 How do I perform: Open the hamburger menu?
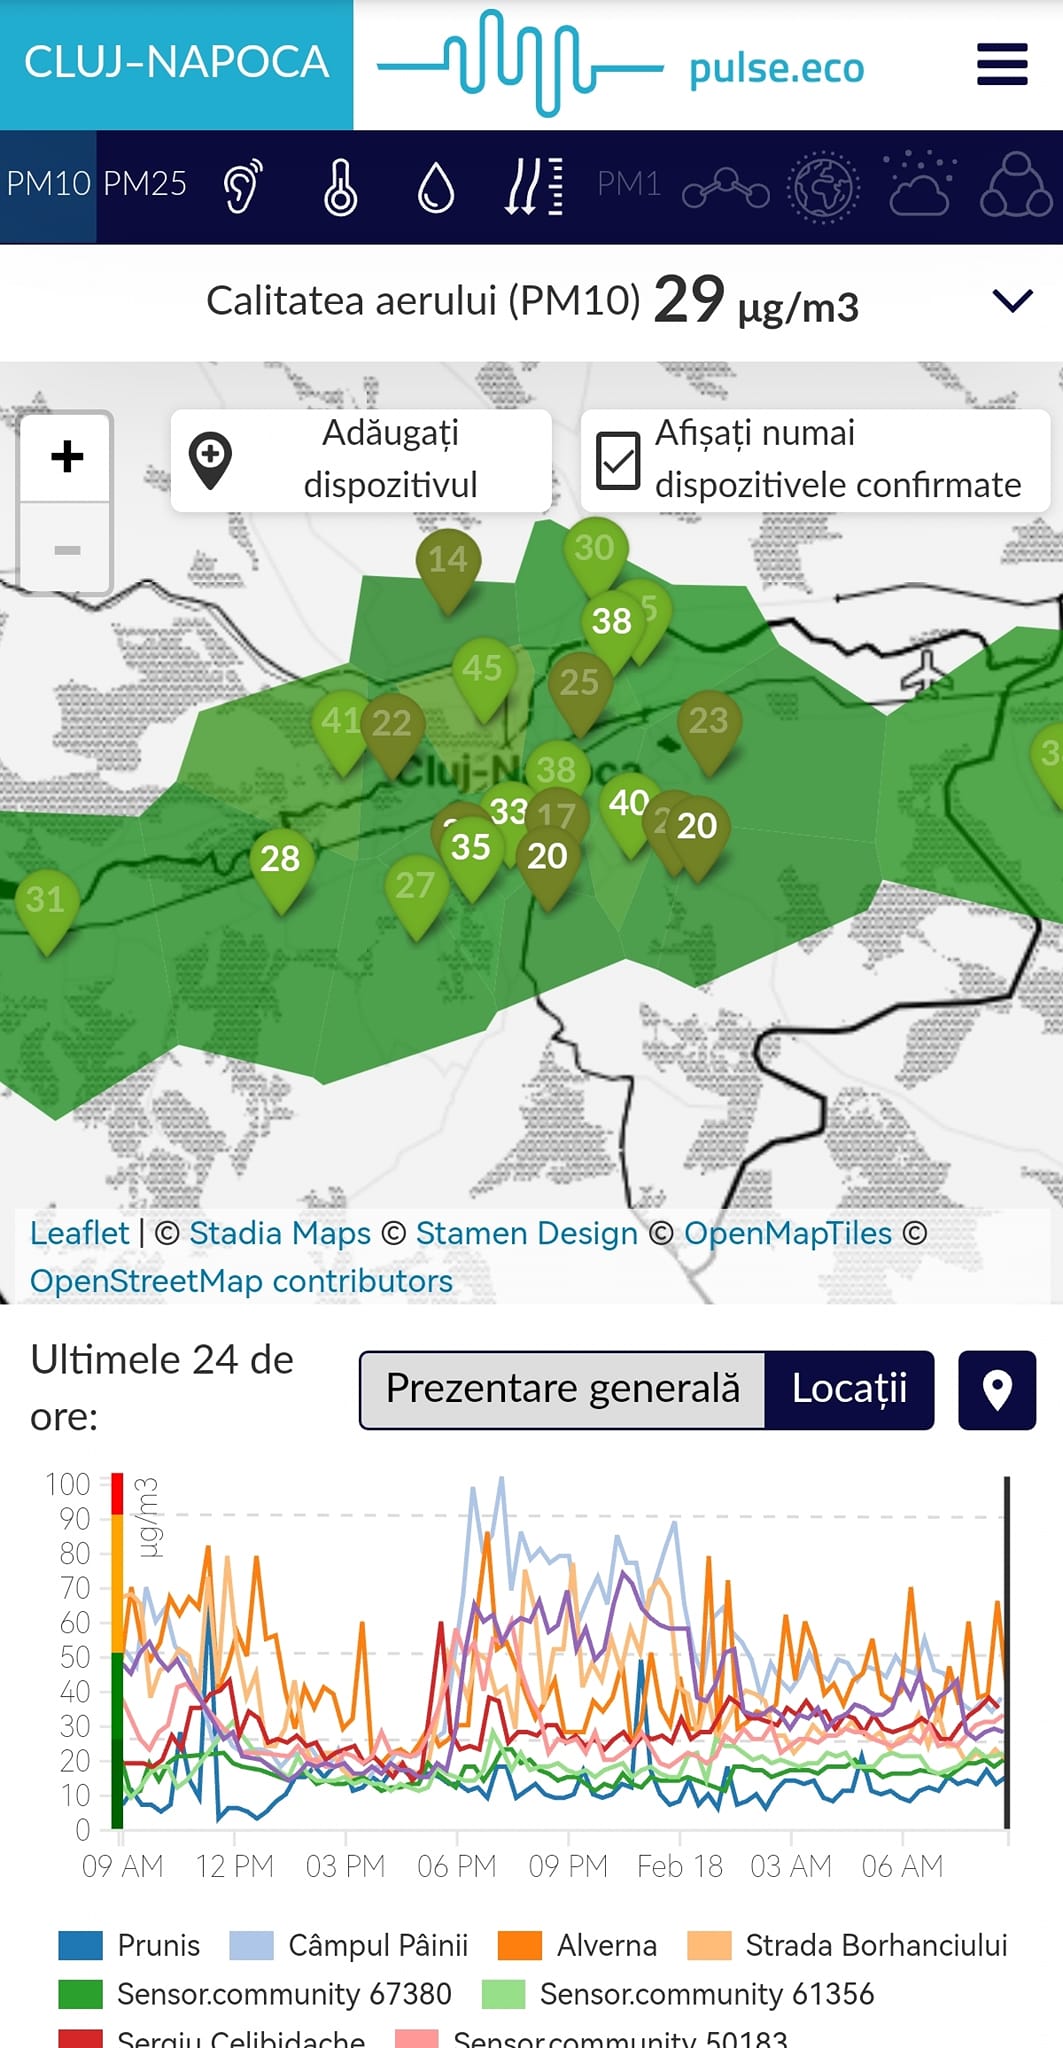click(x=1002, y=65)
